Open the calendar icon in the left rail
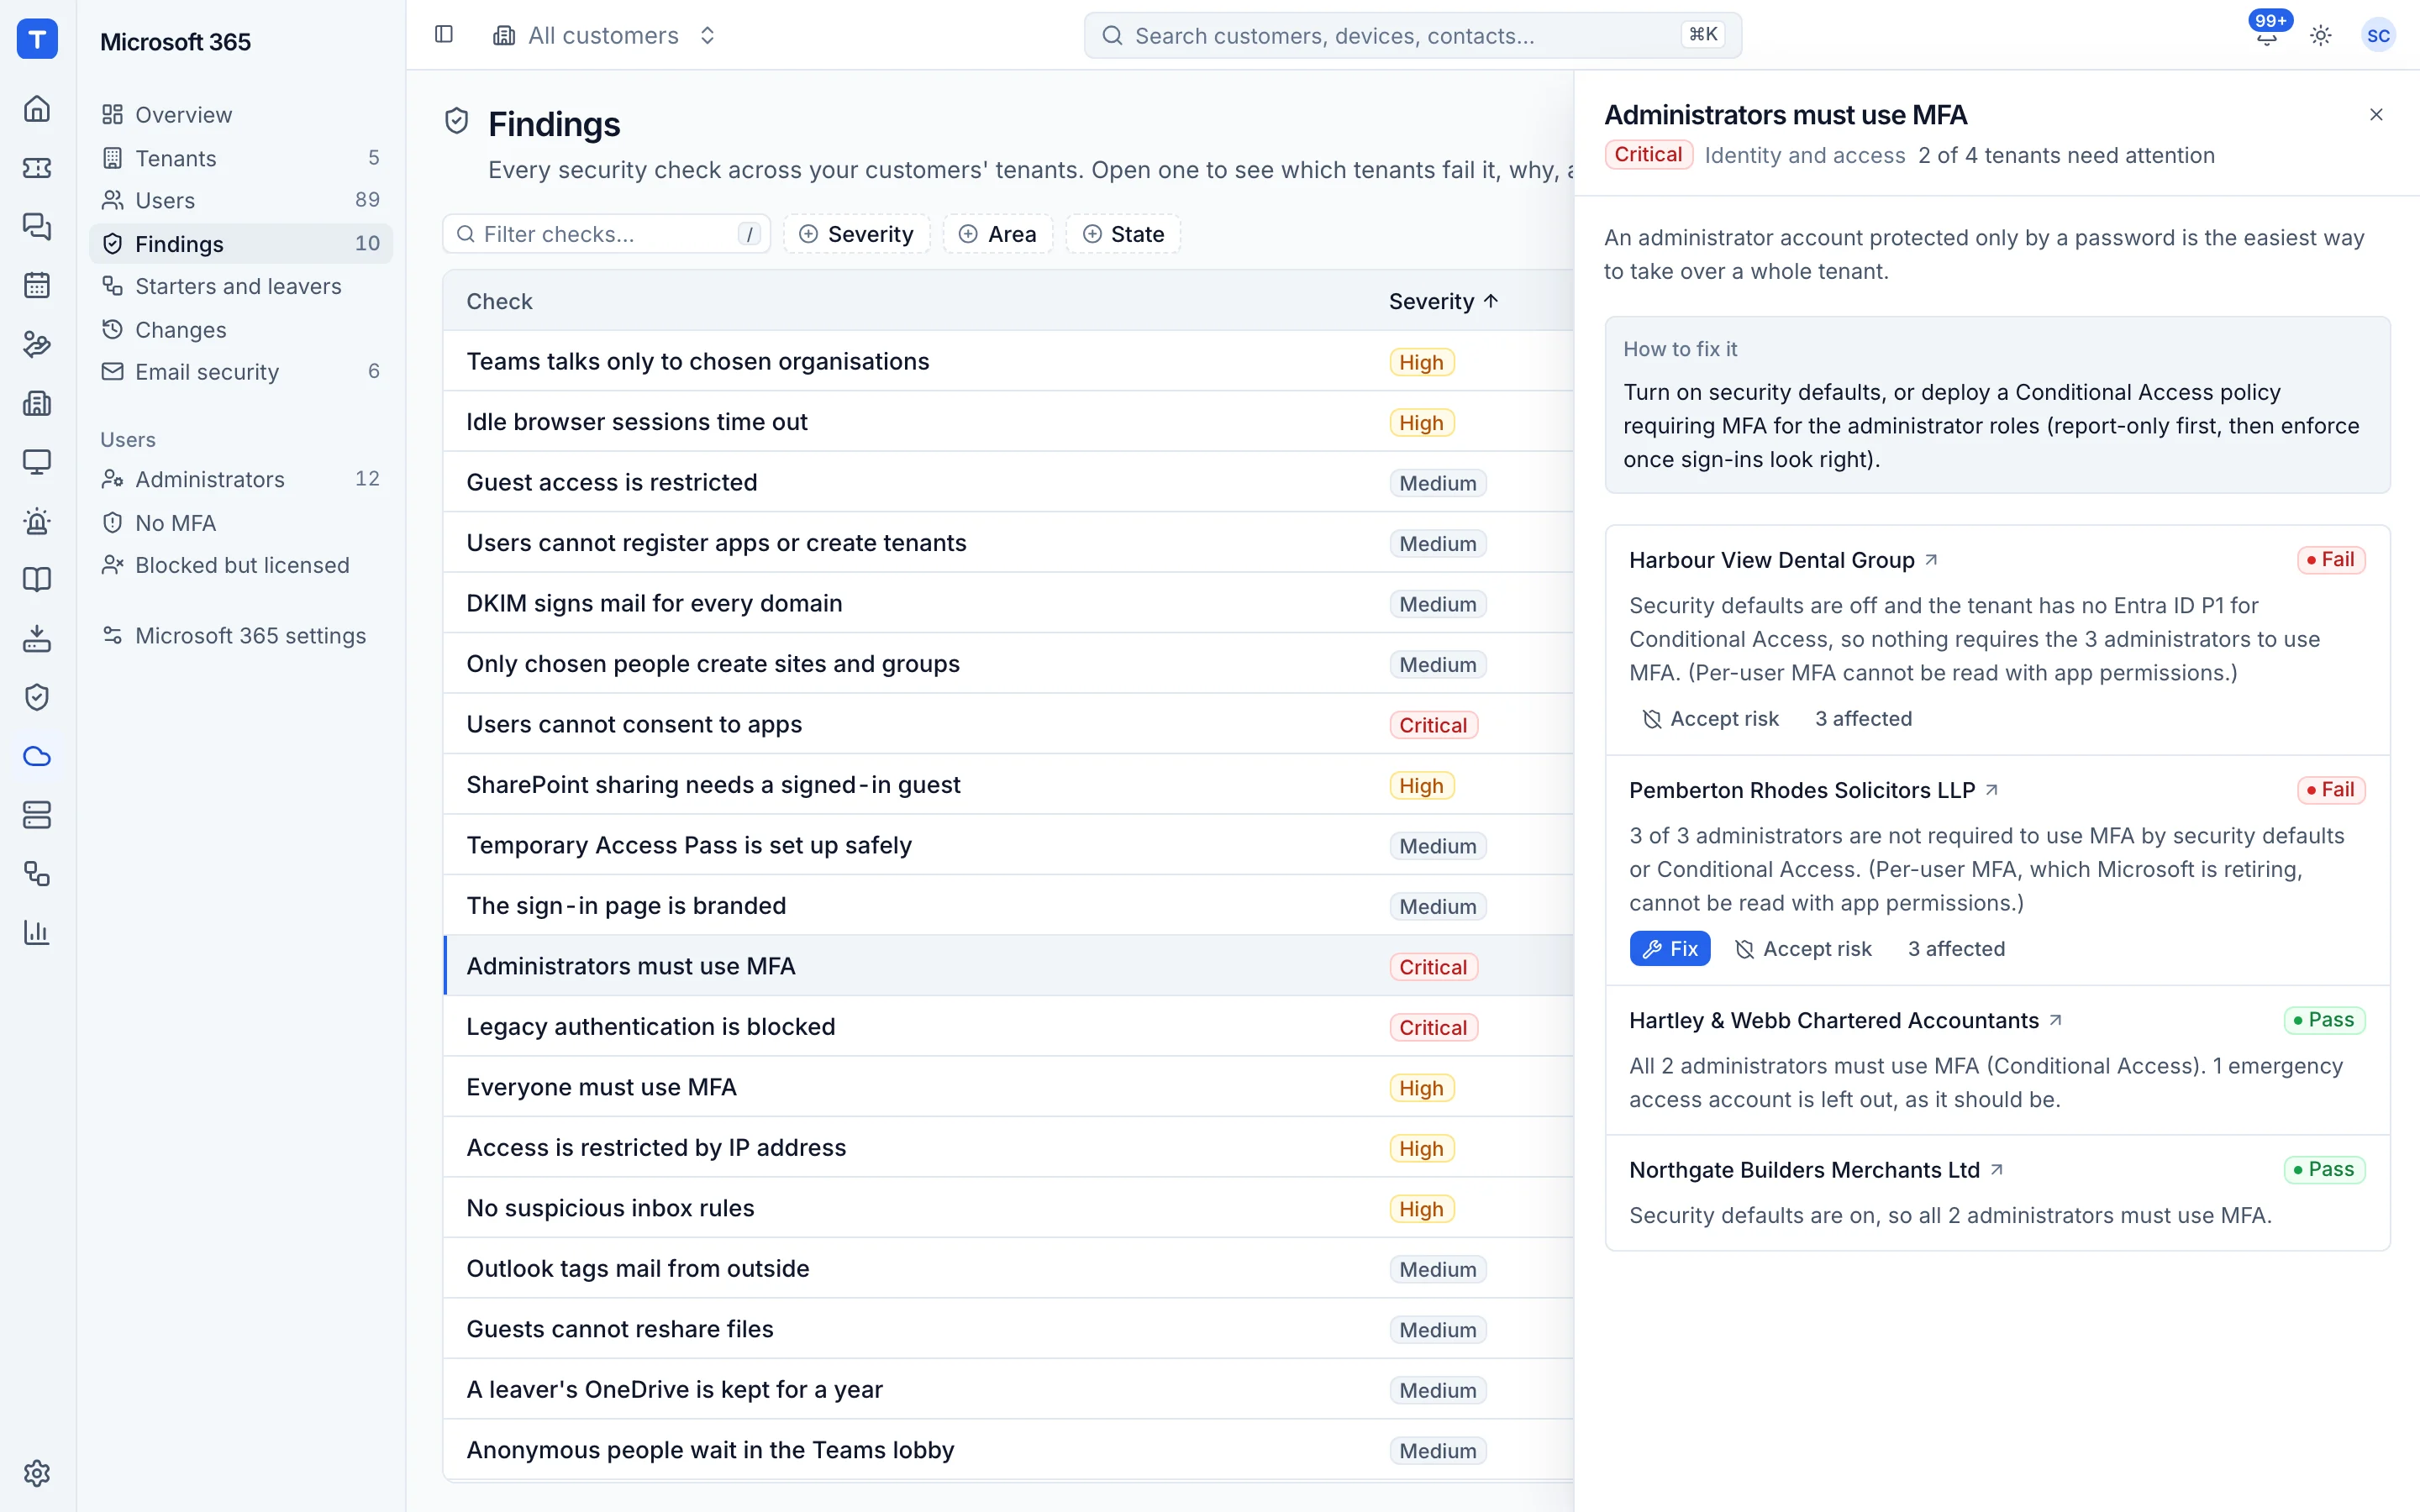Viewport: 2420px width, 1512px height. (37, 285)
